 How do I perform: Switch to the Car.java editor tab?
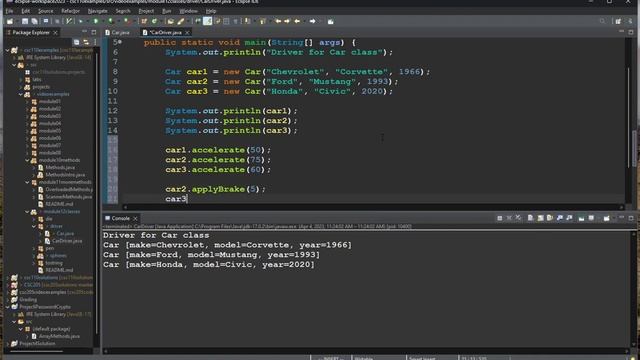118,32
